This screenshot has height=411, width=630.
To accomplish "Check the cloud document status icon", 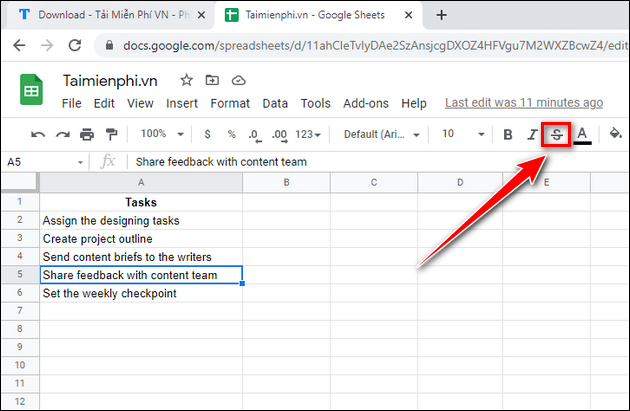I will pos(239,81).
